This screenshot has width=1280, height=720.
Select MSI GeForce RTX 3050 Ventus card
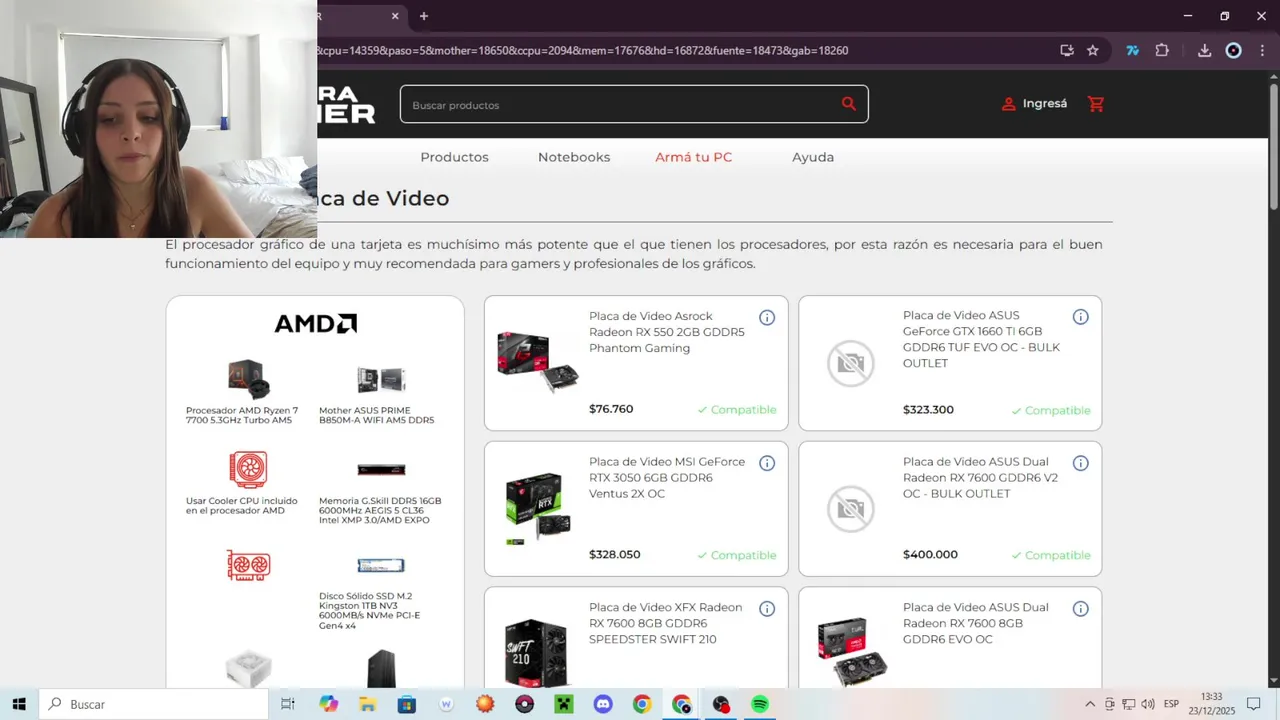point(636,509)
